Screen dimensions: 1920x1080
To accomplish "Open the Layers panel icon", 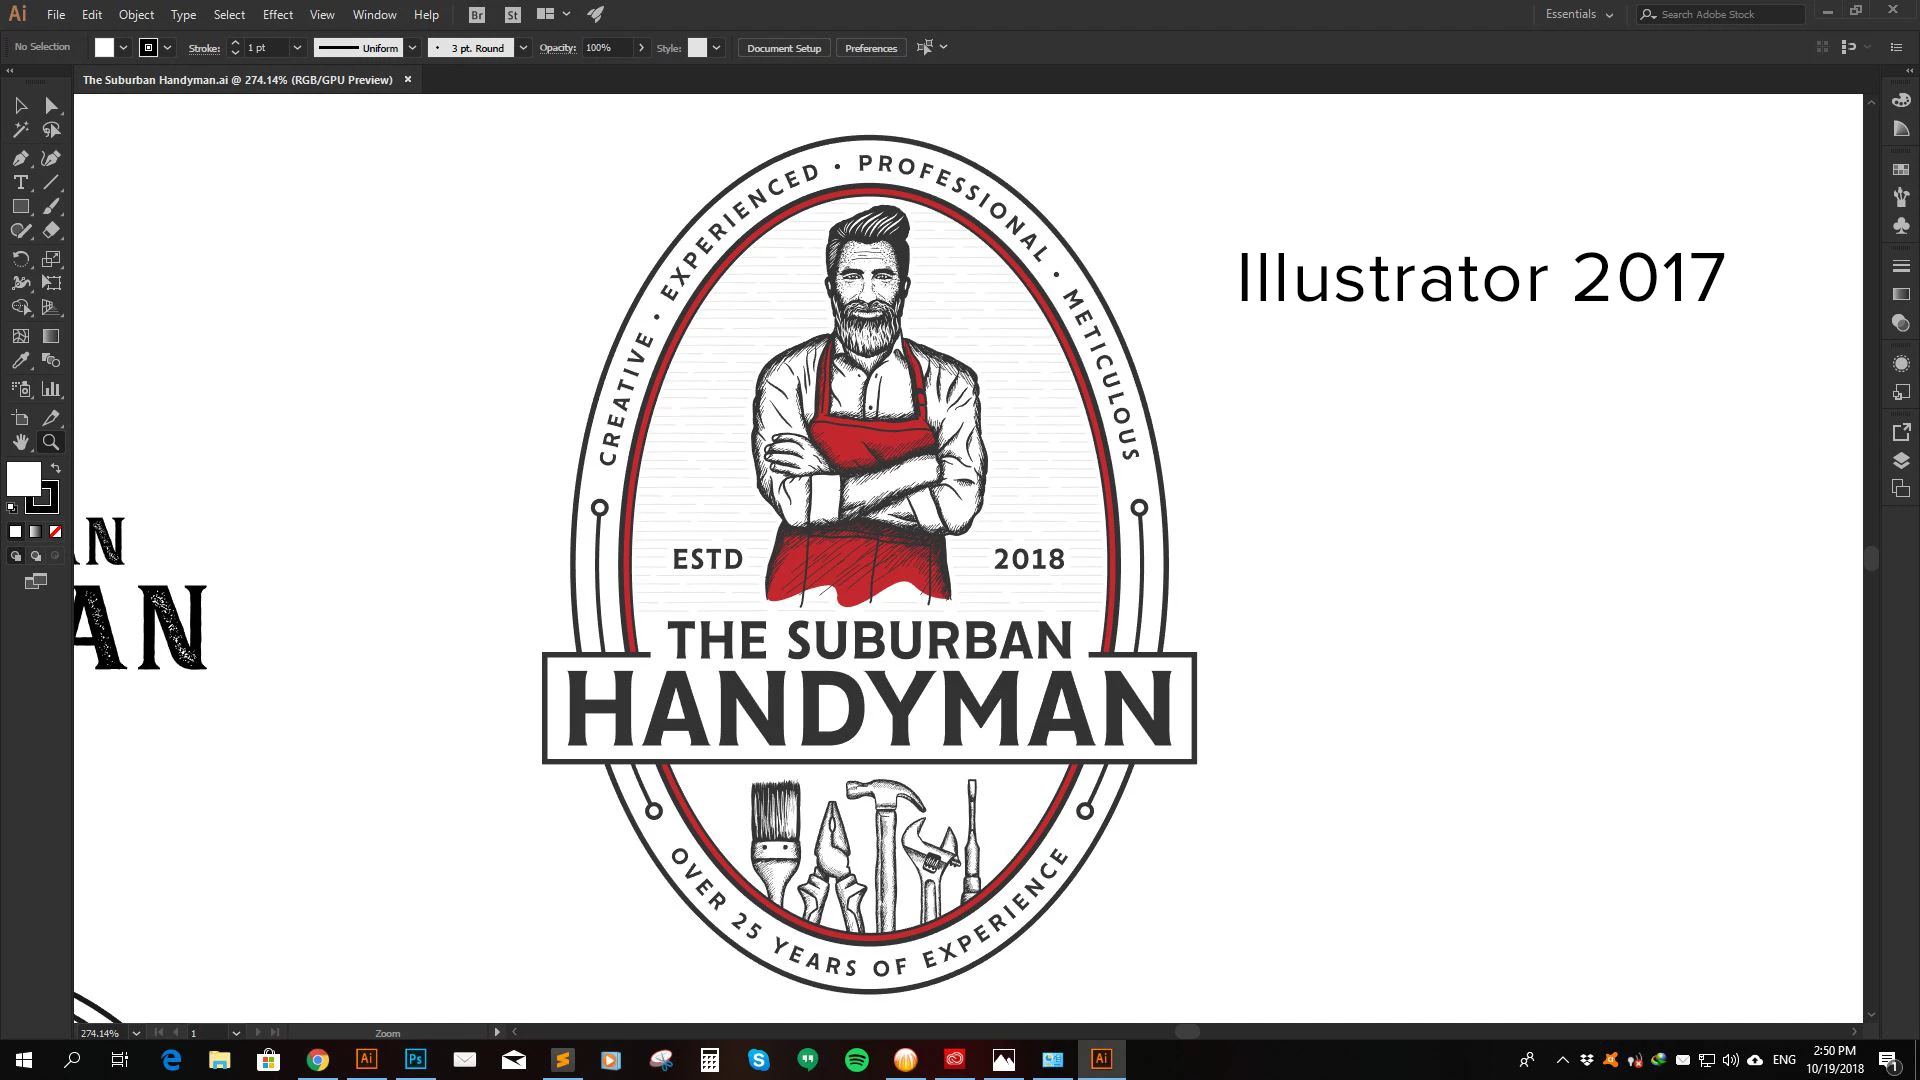I will point(1901,460).
